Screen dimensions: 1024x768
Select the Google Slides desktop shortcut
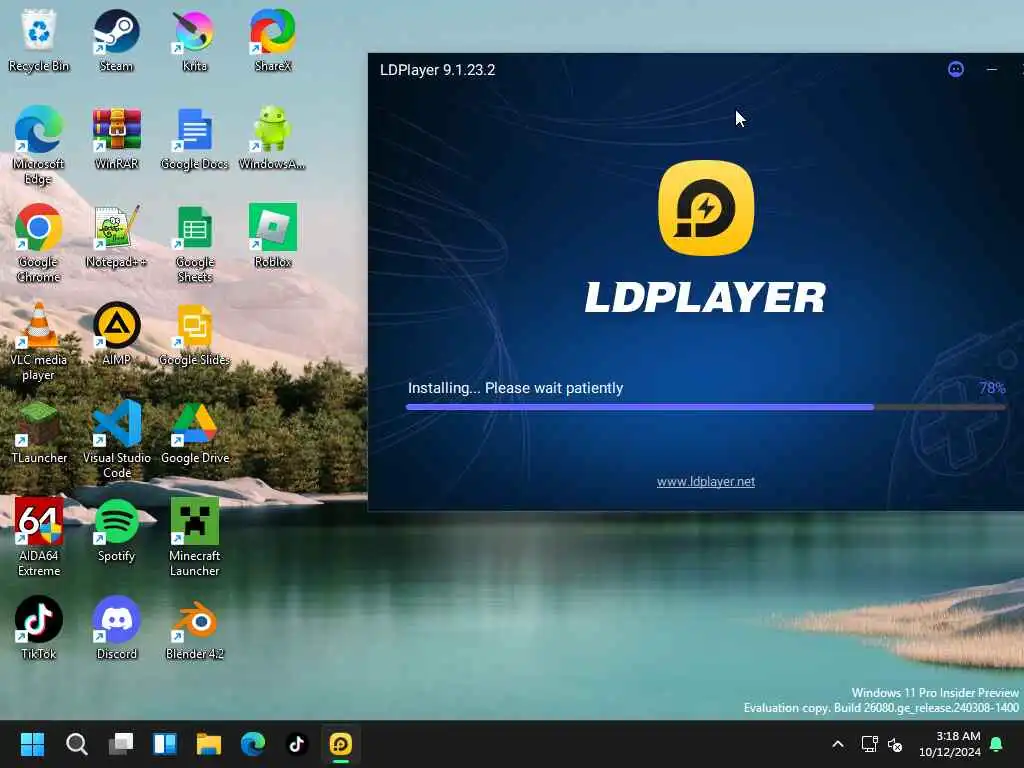(195, 334)
